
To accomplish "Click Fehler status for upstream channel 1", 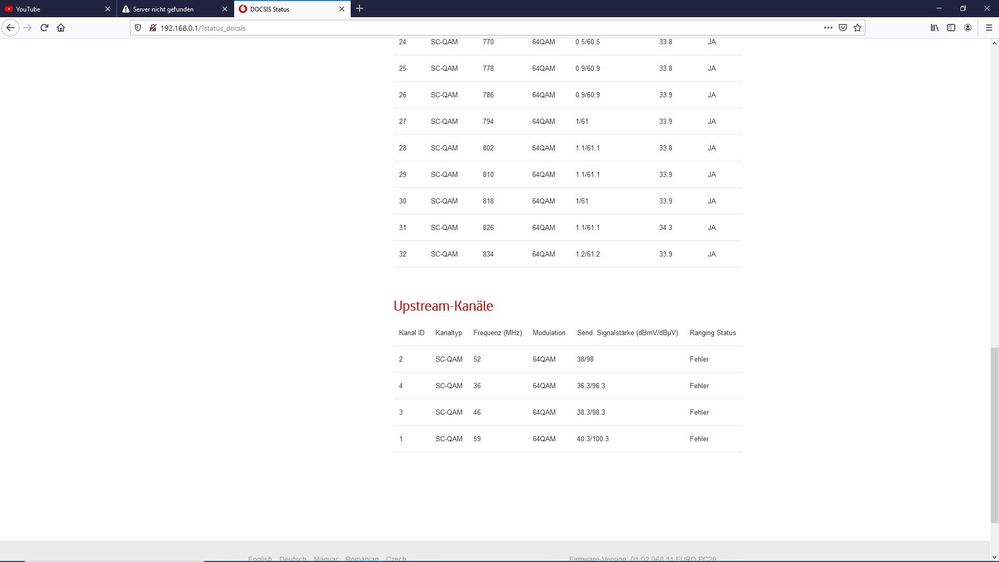I will point(699,439).
